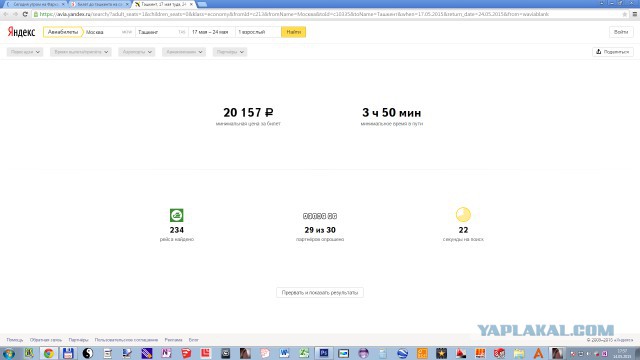The image size is (640, 360).
Task: Click the yellow search timer icon
Action: click(x=463, y=215)
